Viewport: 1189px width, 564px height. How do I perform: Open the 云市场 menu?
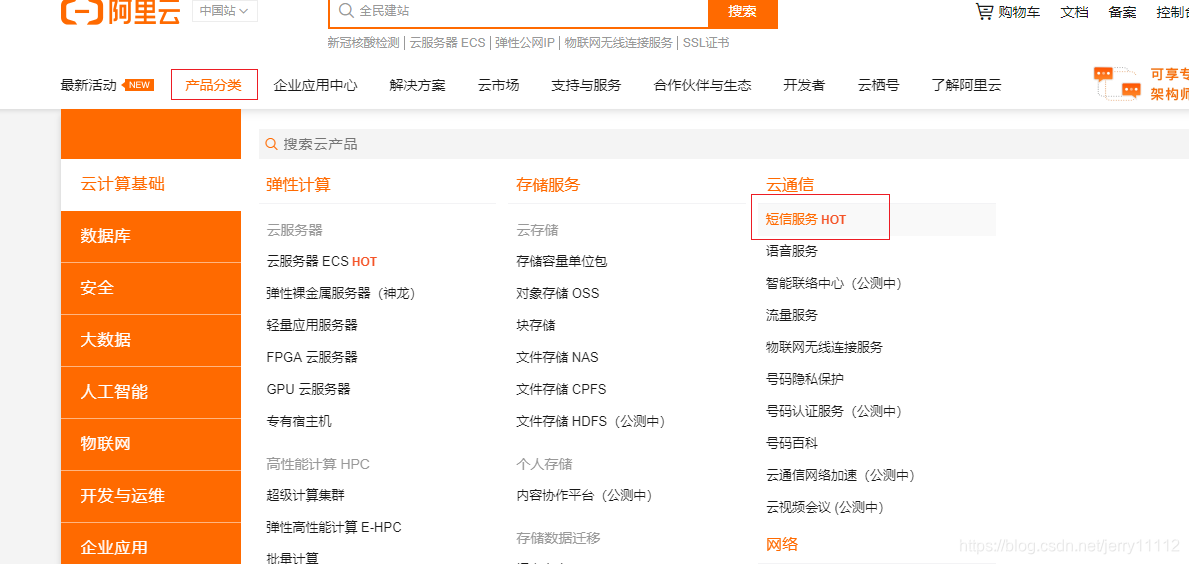click(x=499, y=85)
